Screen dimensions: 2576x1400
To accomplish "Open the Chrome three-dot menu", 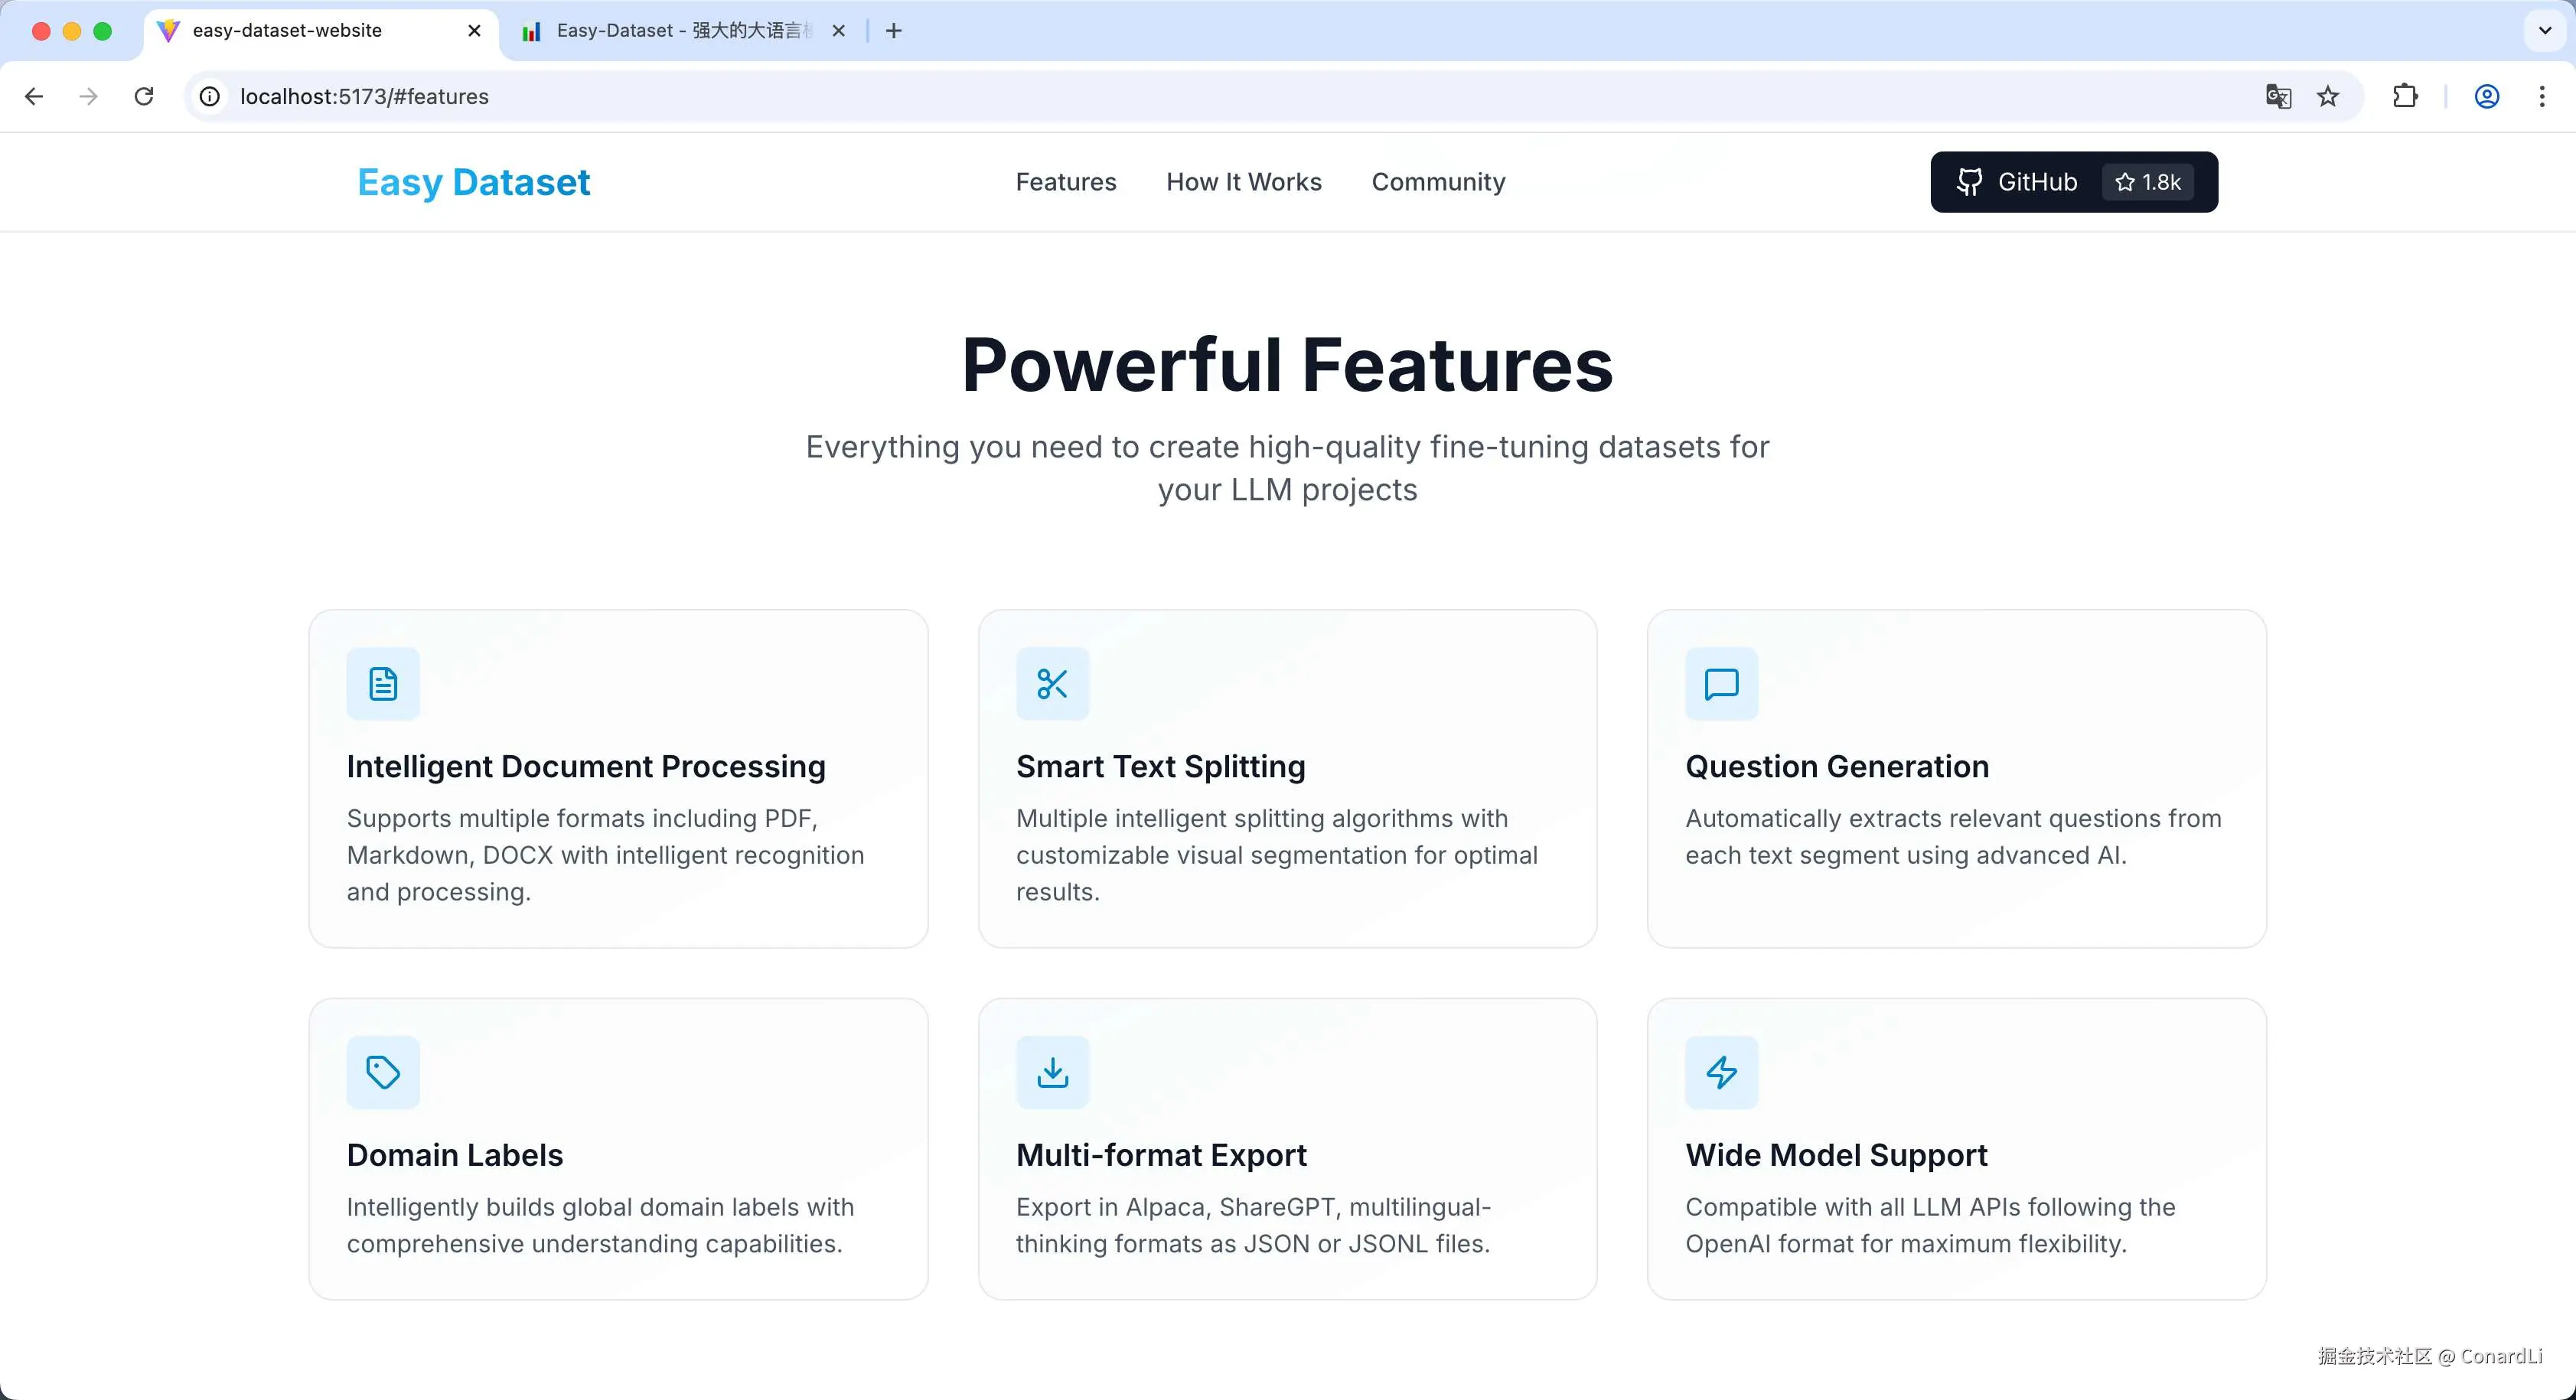I will coord(2542,96).
